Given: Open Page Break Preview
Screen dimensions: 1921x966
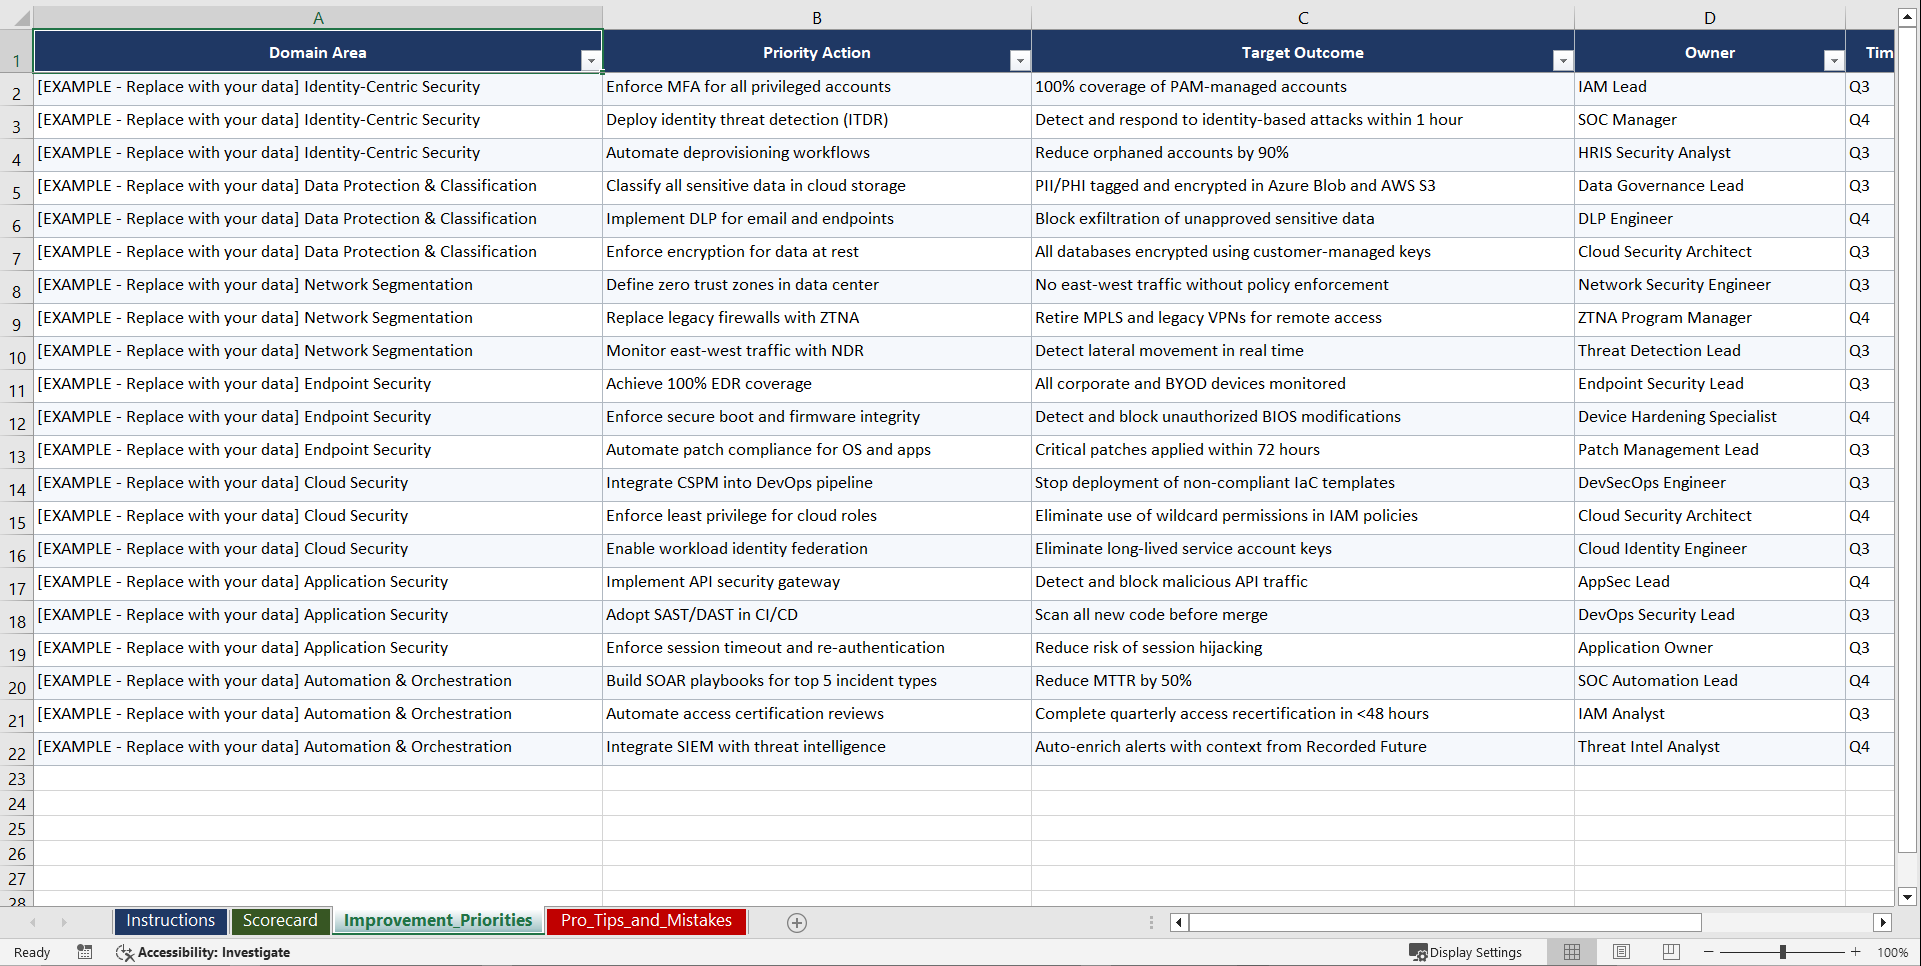Looking at the screenshot, I should [x=1670, y=952].
